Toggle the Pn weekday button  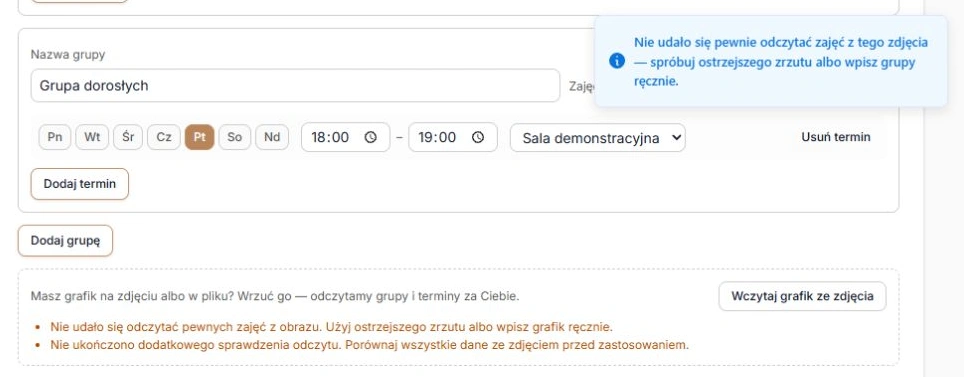pos(55,137)
